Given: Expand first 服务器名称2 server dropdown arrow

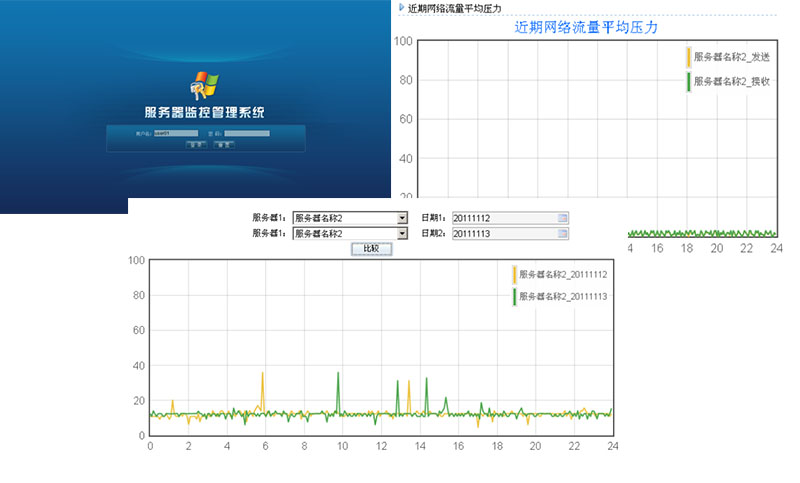Looking at the screenshot, I should pyautogui.click(x=402, y=218).
